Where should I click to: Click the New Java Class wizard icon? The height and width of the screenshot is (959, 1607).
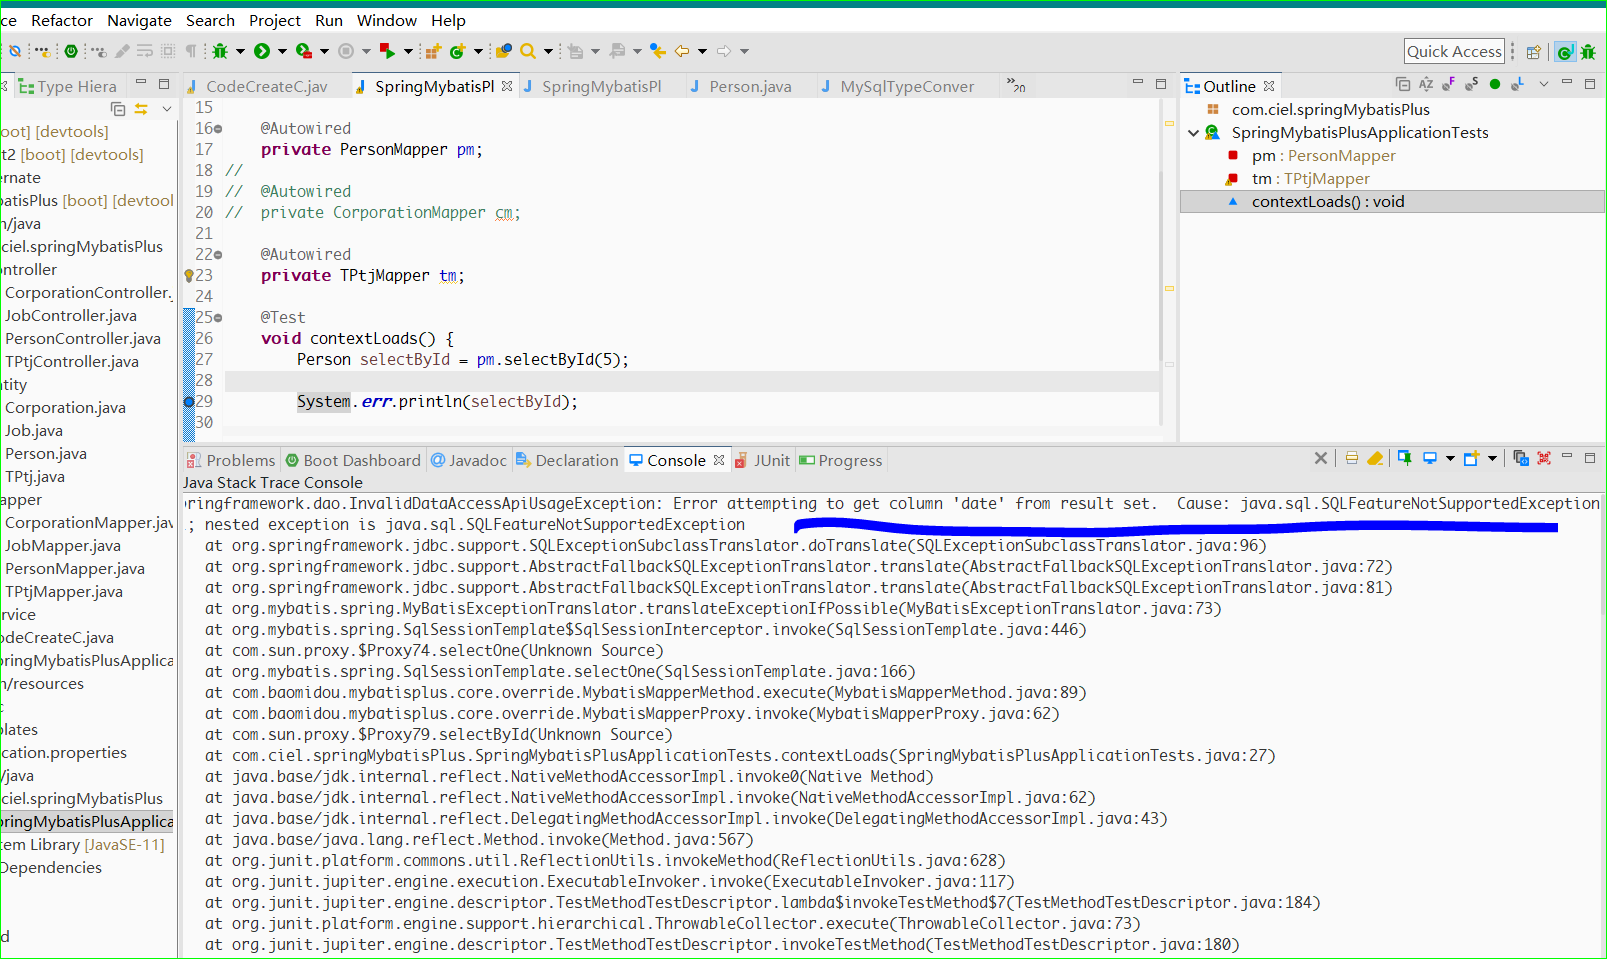[x=458, y=50]
